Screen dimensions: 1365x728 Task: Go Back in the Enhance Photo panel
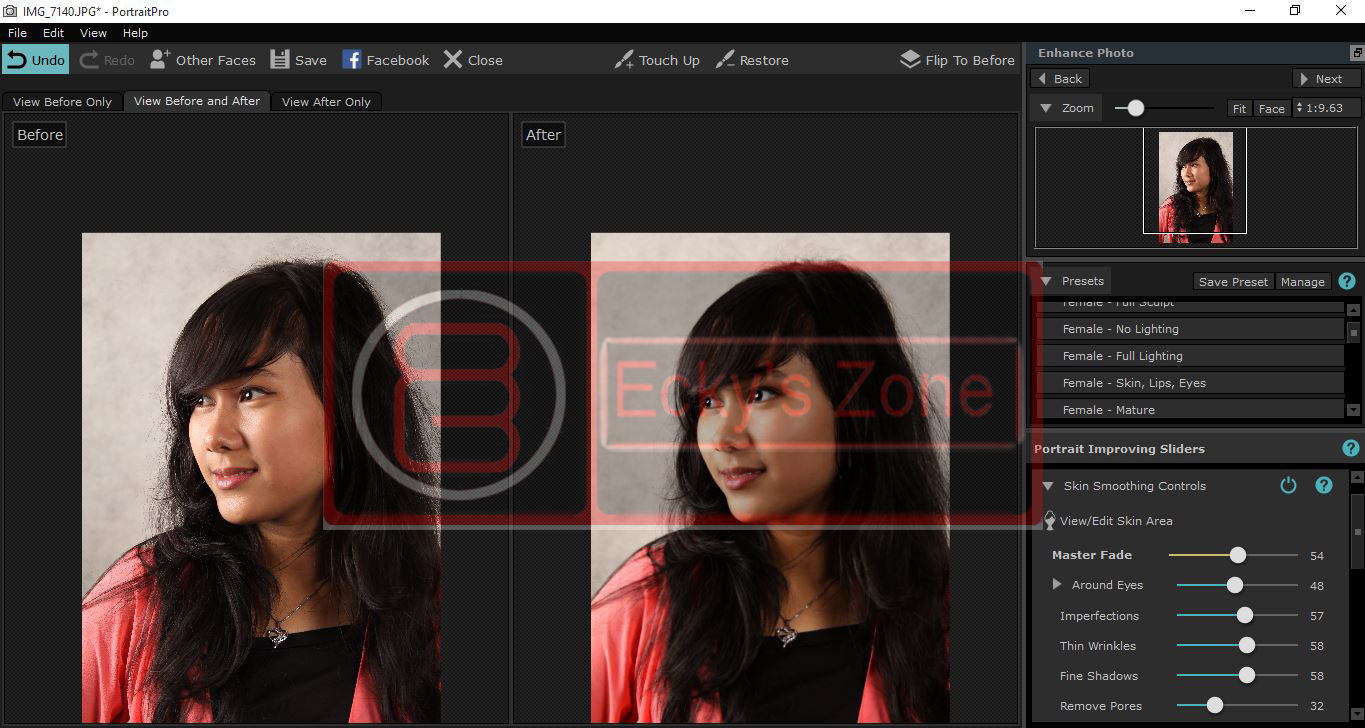click(1059, 79)
